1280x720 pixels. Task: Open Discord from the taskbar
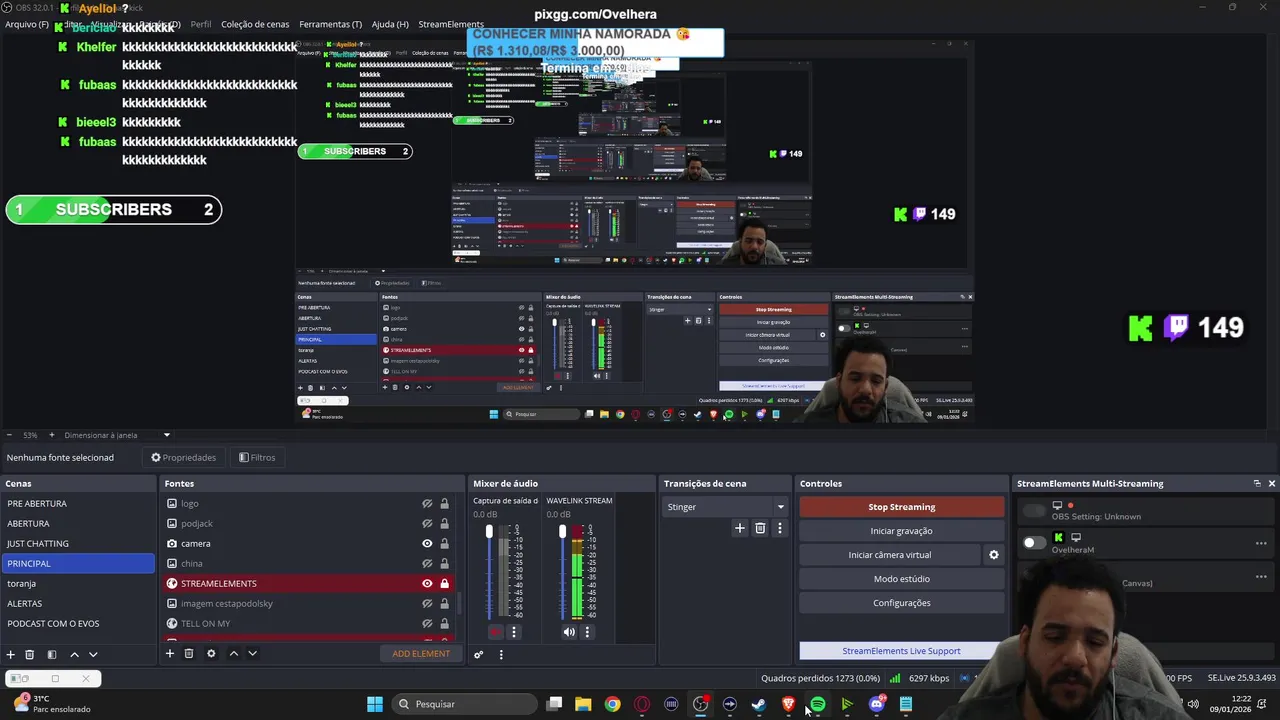click(x=877, y=704)
